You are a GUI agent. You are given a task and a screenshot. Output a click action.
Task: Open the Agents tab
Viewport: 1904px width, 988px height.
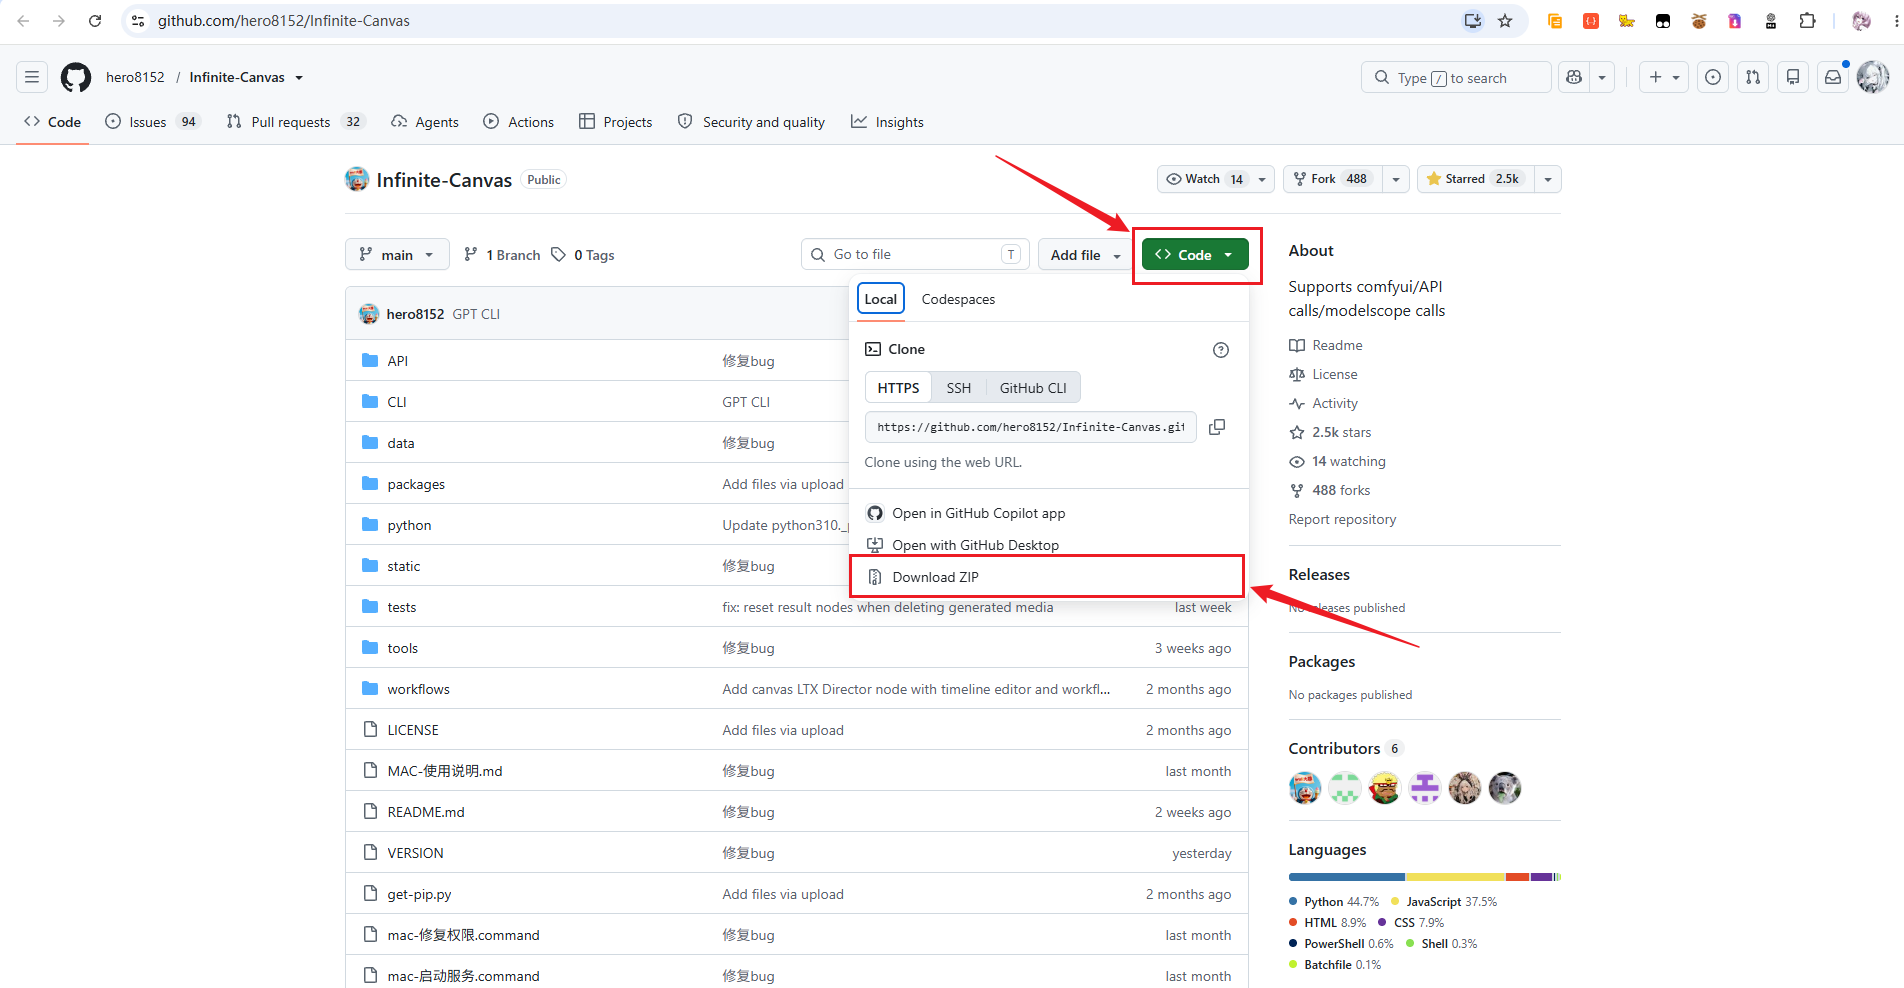click(x=425, y=122)
